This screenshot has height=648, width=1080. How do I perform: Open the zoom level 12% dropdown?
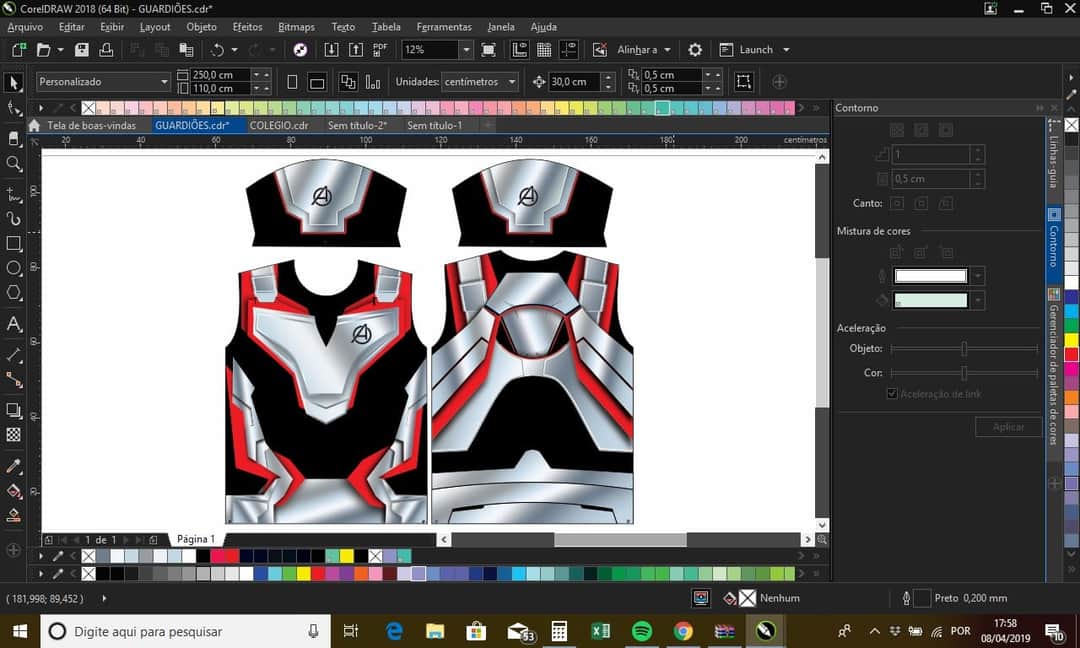[x=466, y=49]
